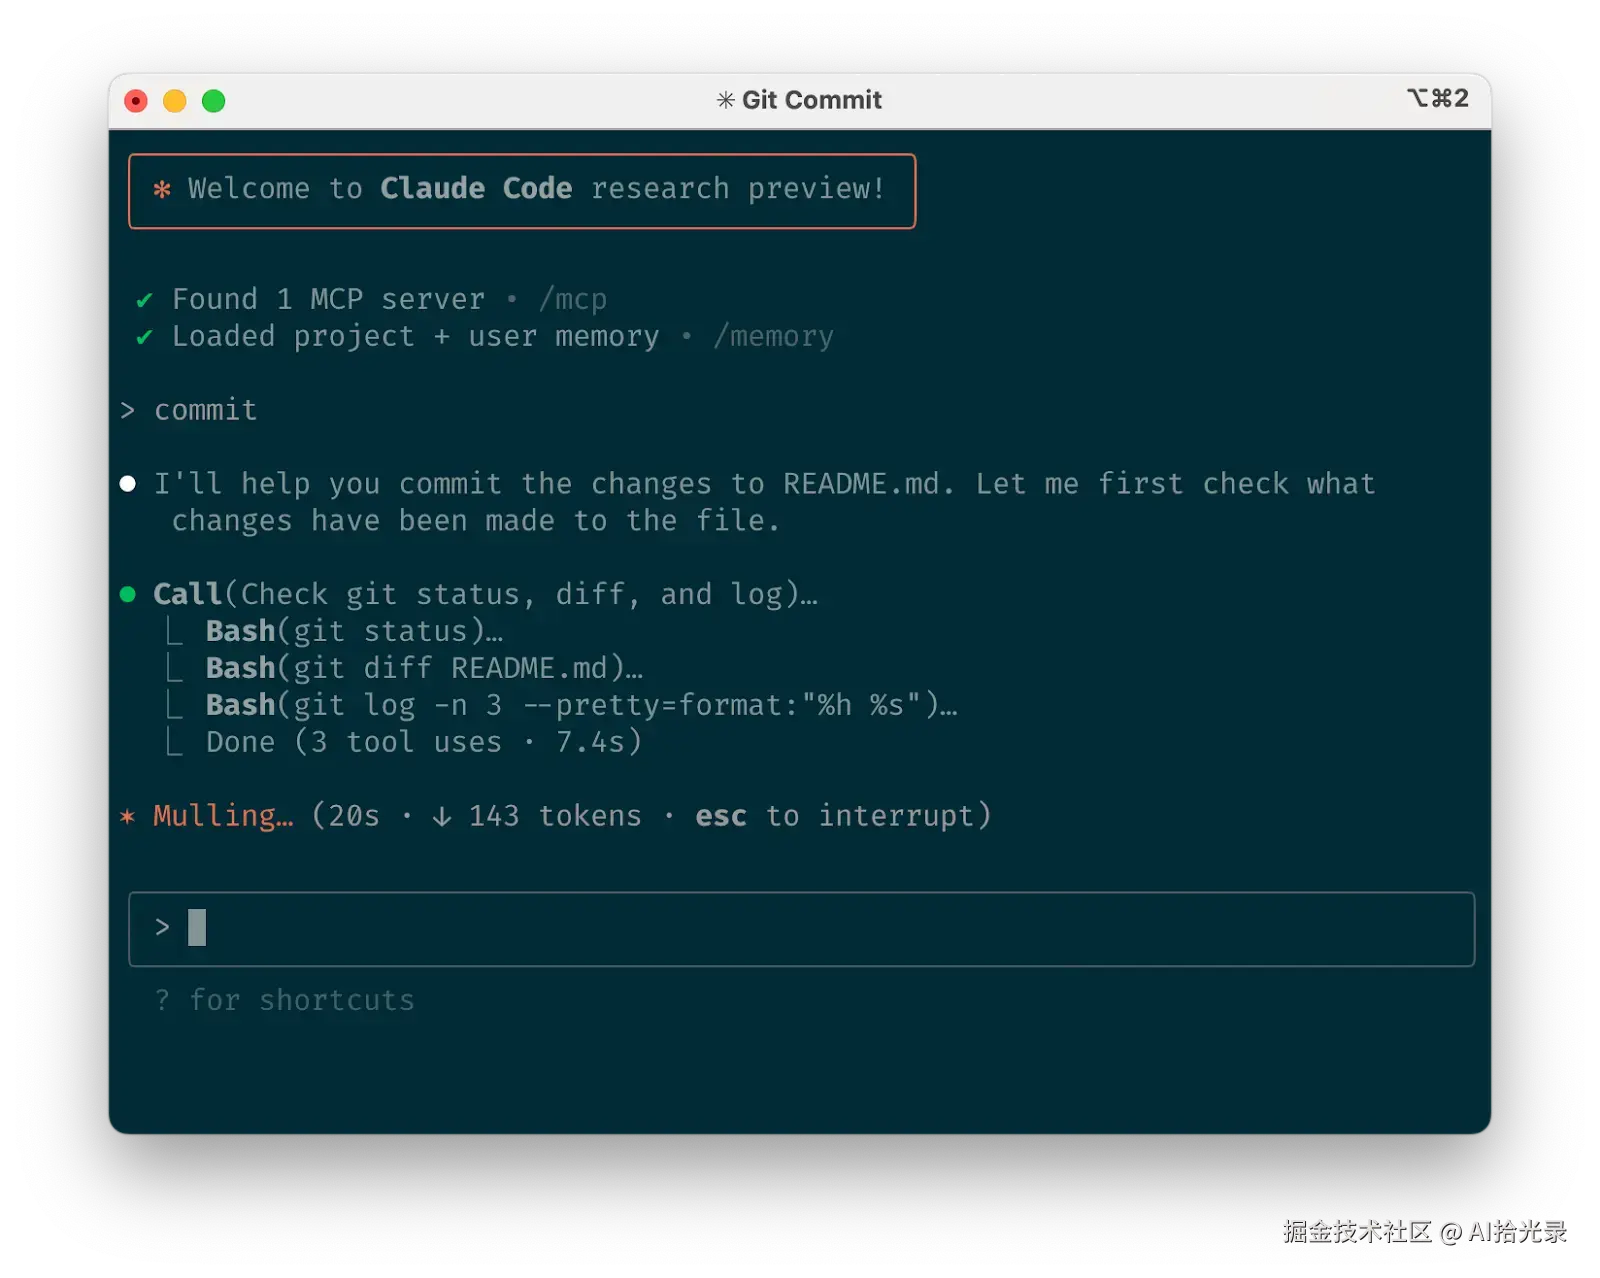This screenshot has height=1278, width=1600.
Task: Click the Done (3 tool uses · 7.4s) line
Action: click(x=423, y=742)
